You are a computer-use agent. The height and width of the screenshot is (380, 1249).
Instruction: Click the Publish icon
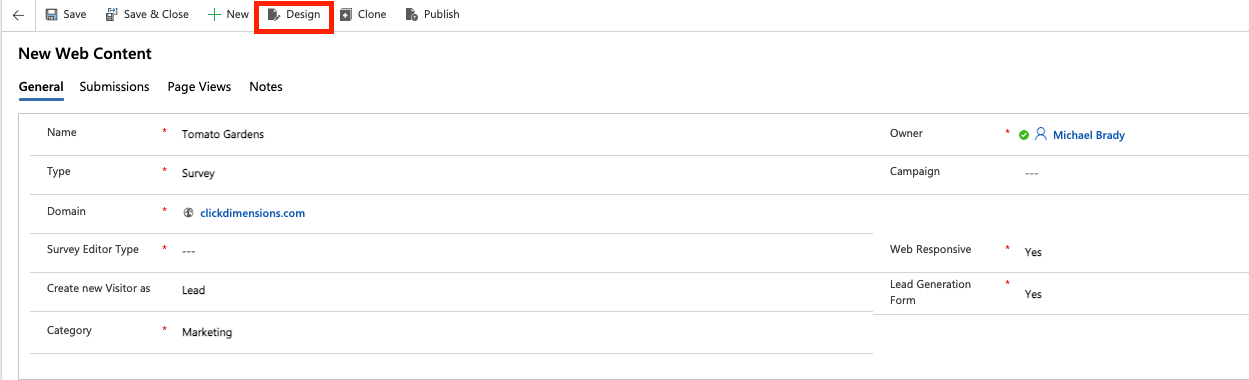(x=411, y=15)
